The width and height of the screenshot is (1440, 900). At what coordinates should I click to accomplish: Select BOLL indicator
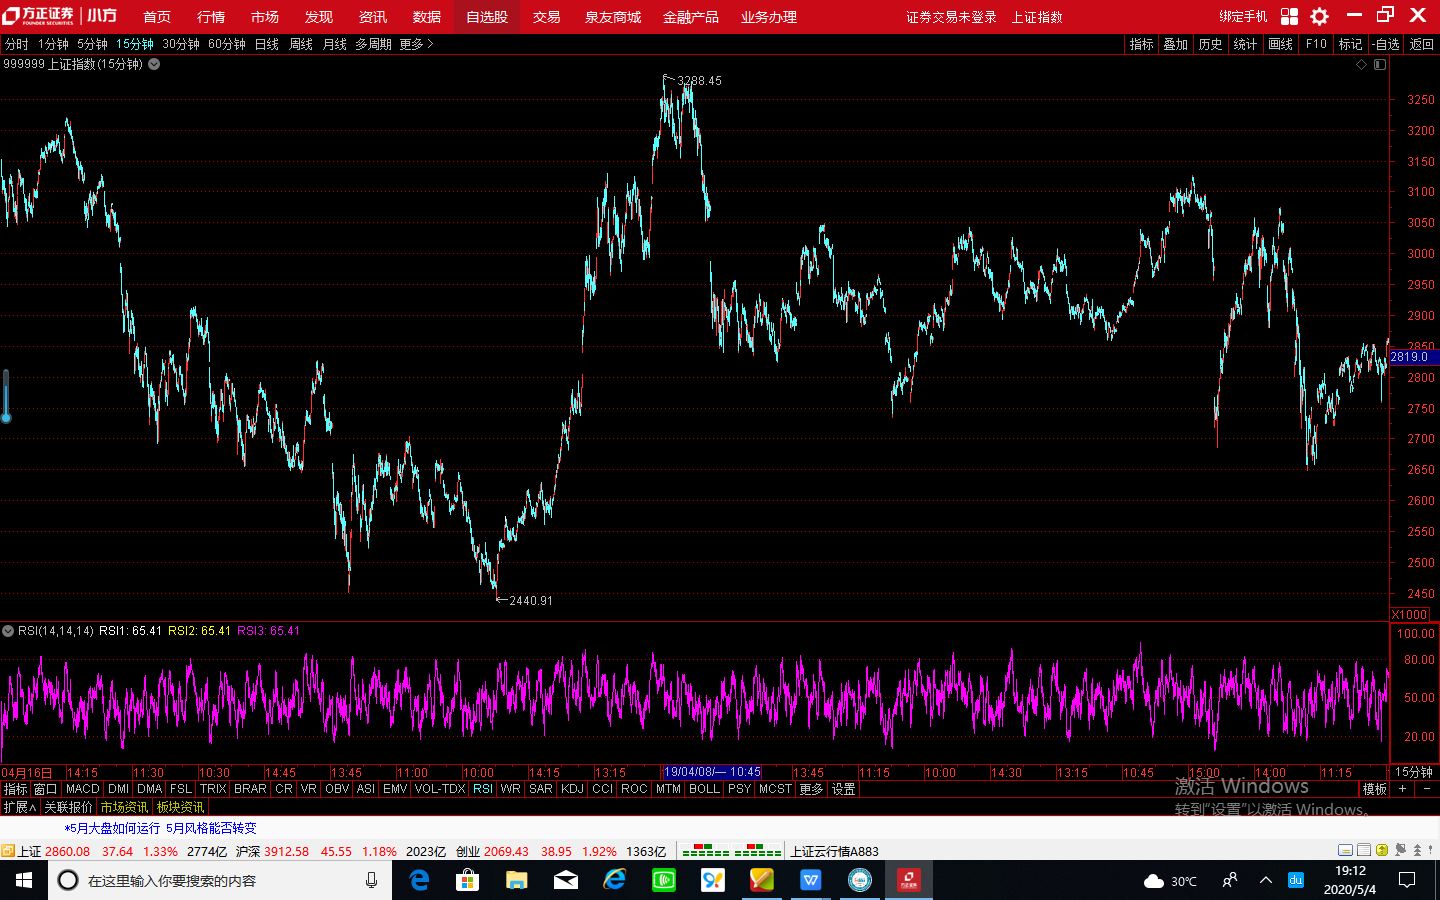(x=705, y=789)
